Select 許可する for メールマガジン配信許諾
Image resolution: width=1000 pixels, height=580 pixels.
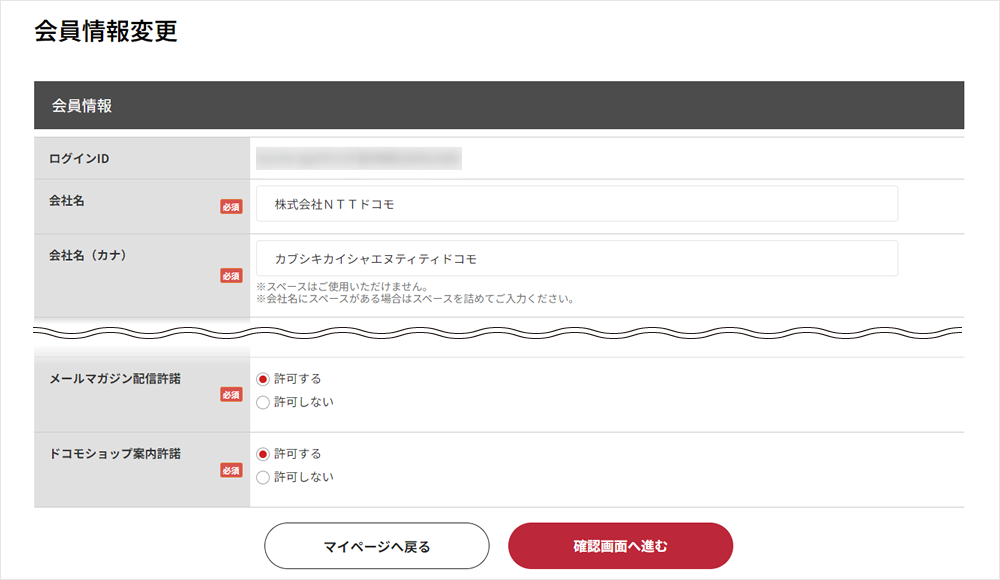coord(263,379)
